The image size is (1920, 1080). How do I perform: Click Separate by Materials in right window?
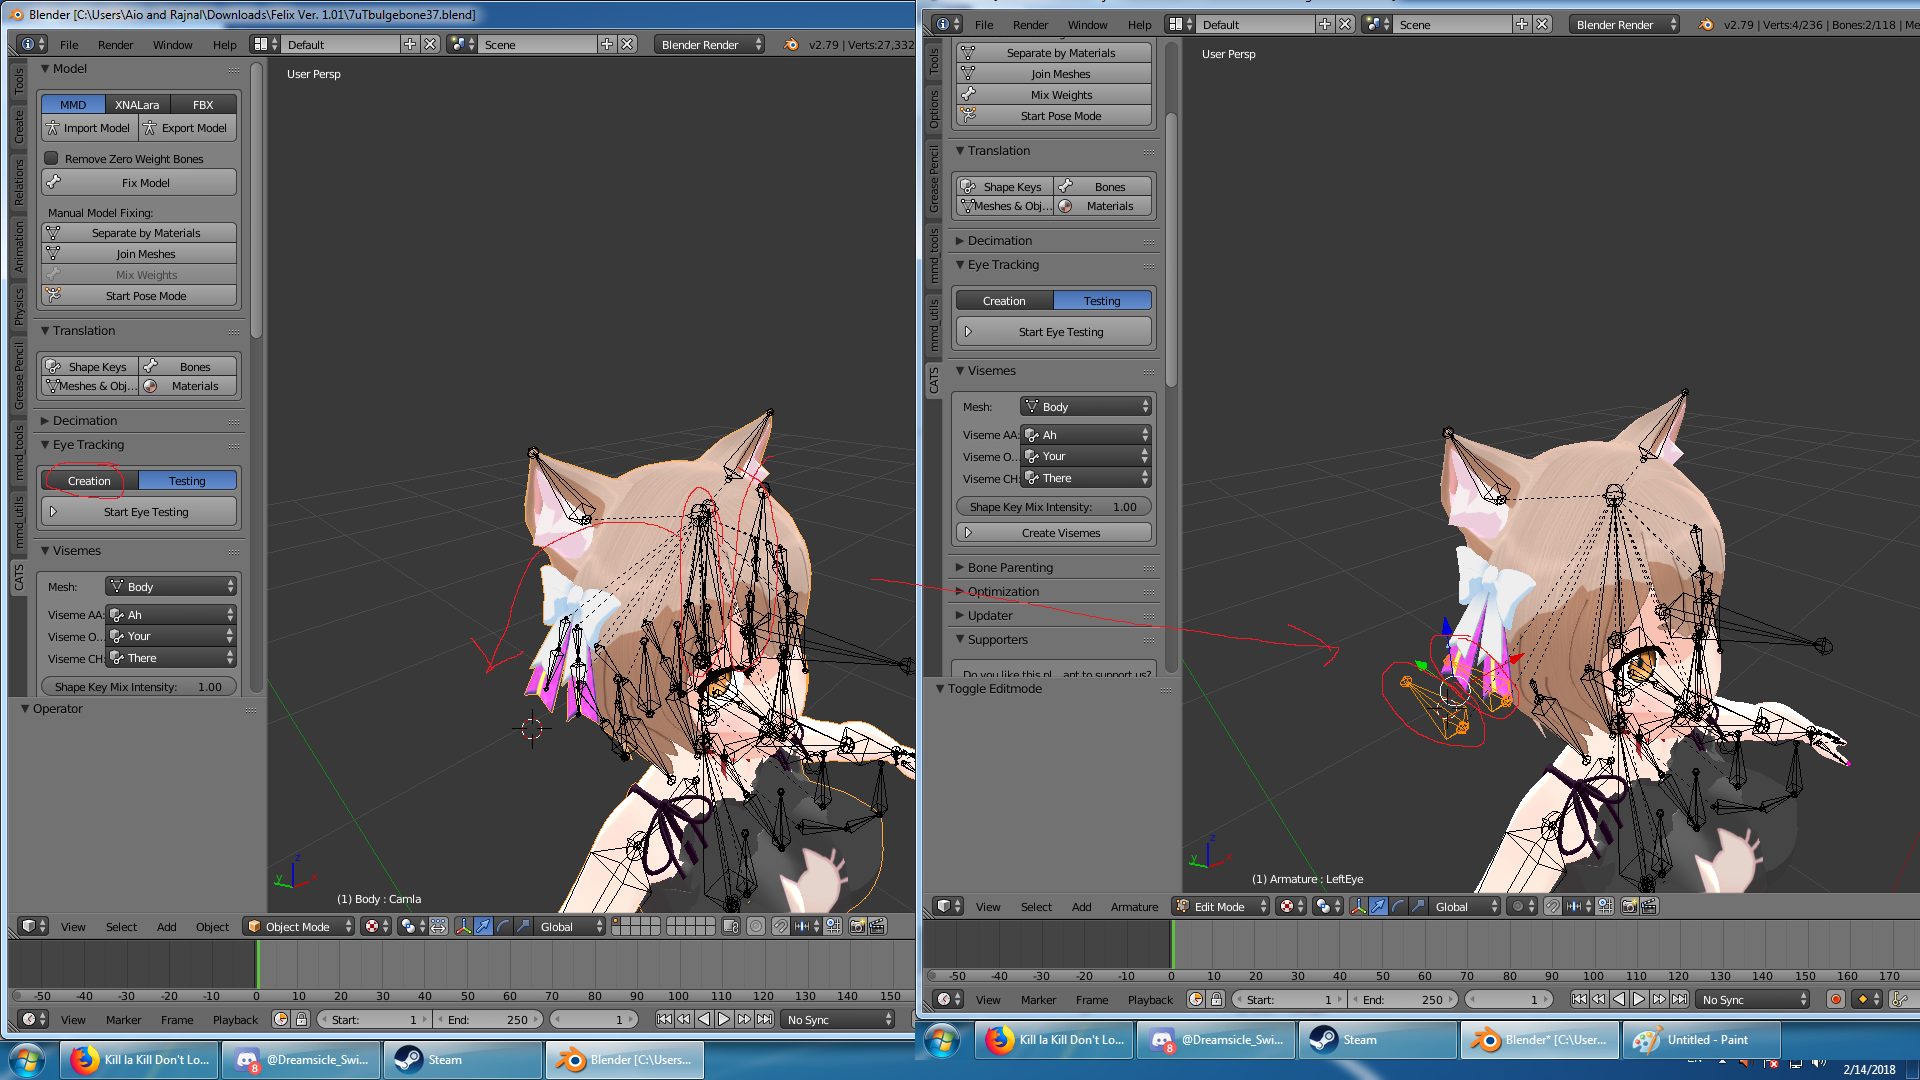[x=1054, y=53]
